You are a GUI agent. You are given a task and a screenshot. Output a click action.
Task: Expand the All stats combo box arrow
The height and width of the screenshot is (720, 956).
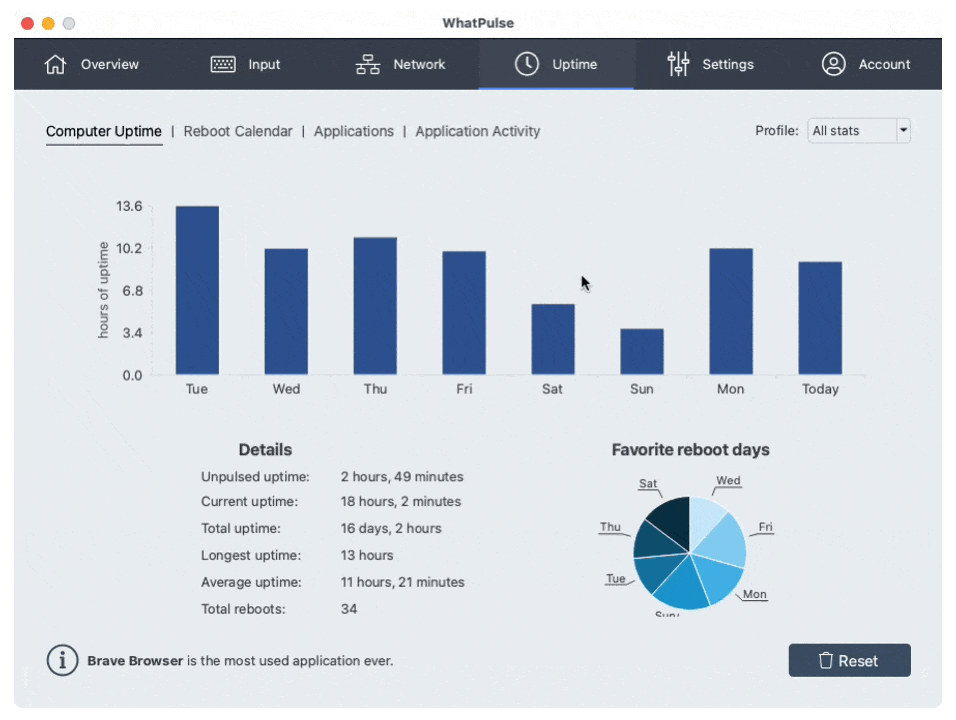902,130
